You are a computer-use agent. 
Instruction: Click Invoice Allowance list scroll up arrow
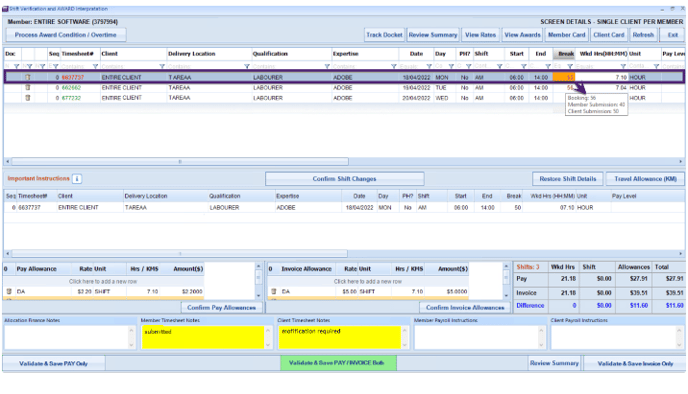tap(506, 266)
